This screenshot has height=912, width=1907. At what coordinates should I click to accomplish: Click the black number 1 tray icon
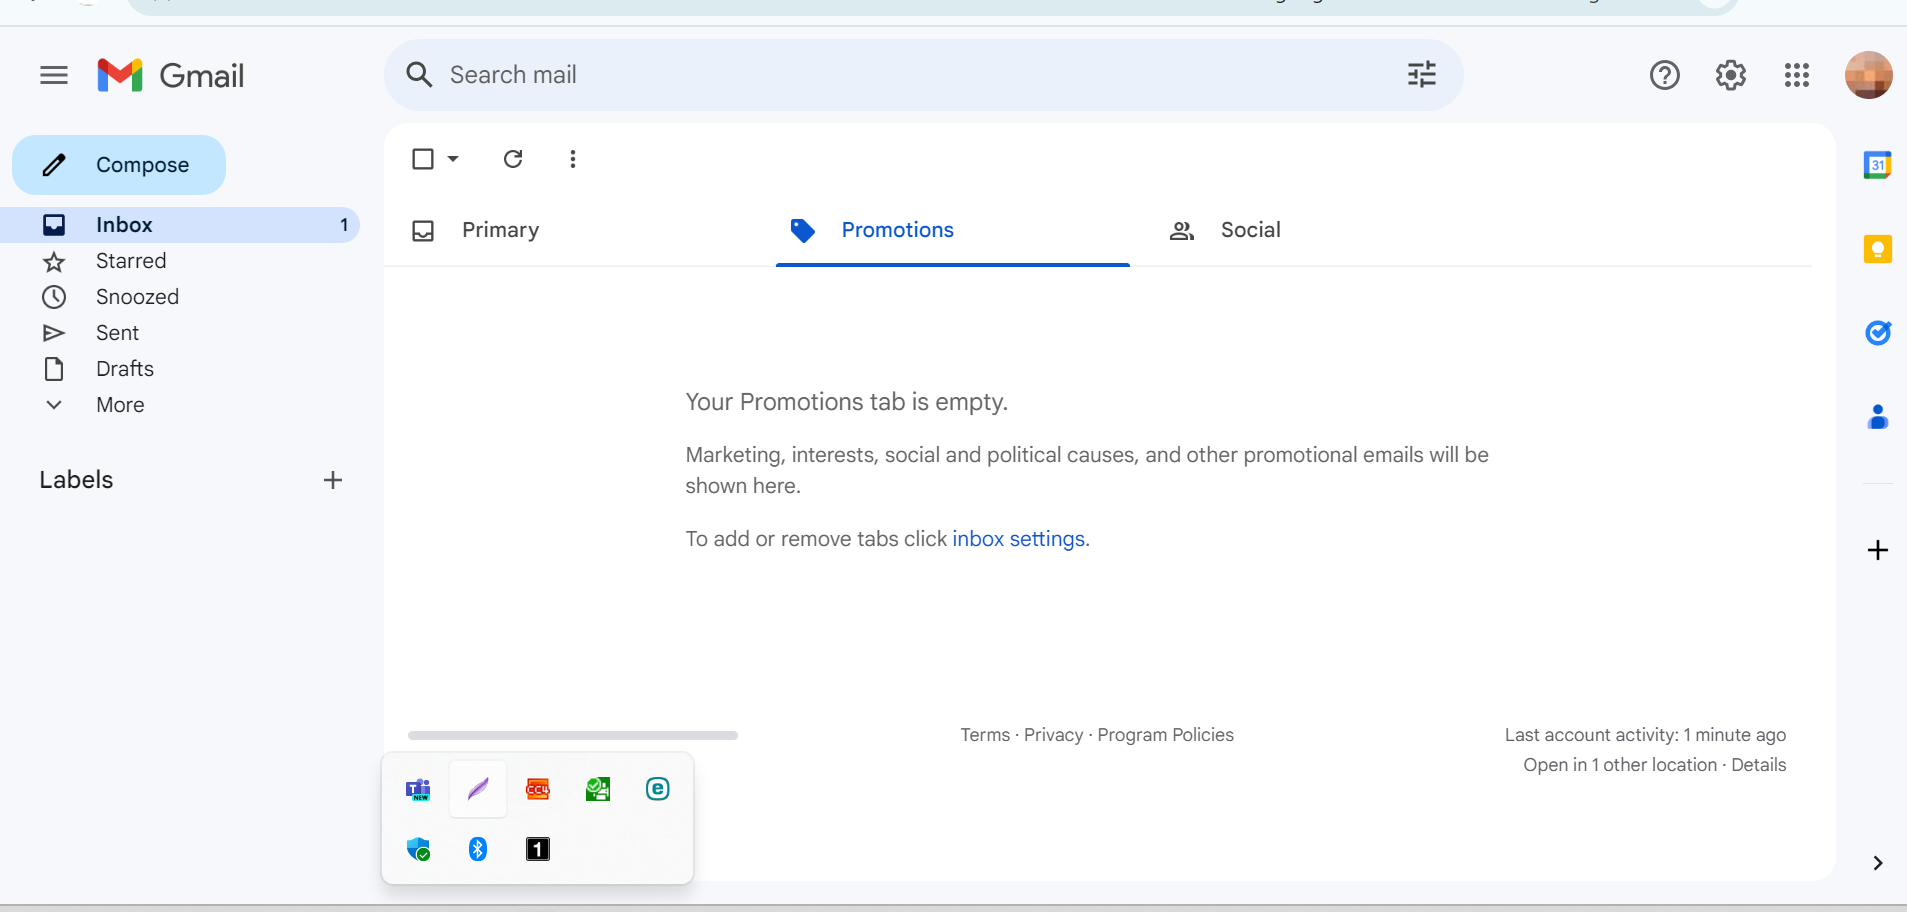tap(538, 849)
